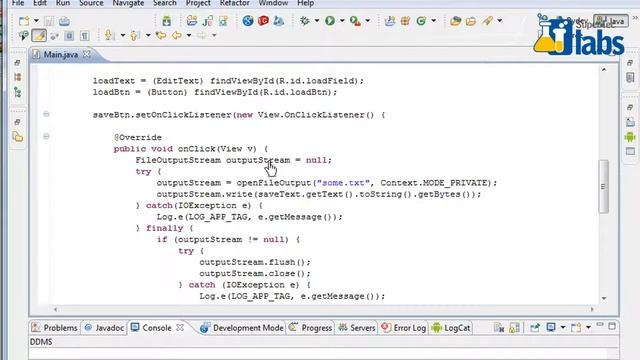Open the Android SDK Manager download icon
640x360 pixels.
pos(167,21)
